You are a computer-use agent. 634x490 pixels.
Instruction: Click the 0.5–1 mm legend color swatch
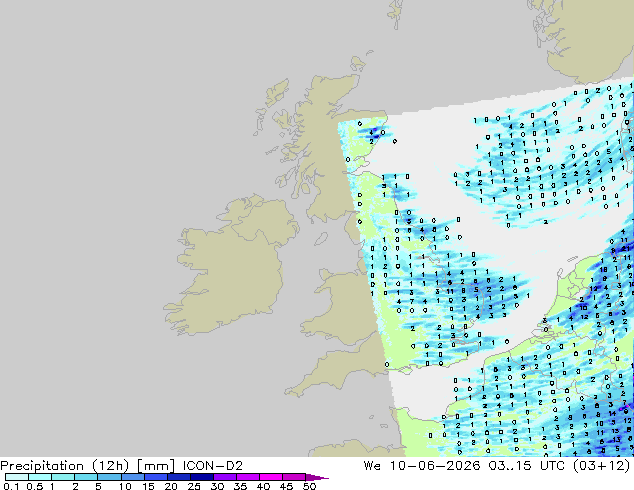40,477
